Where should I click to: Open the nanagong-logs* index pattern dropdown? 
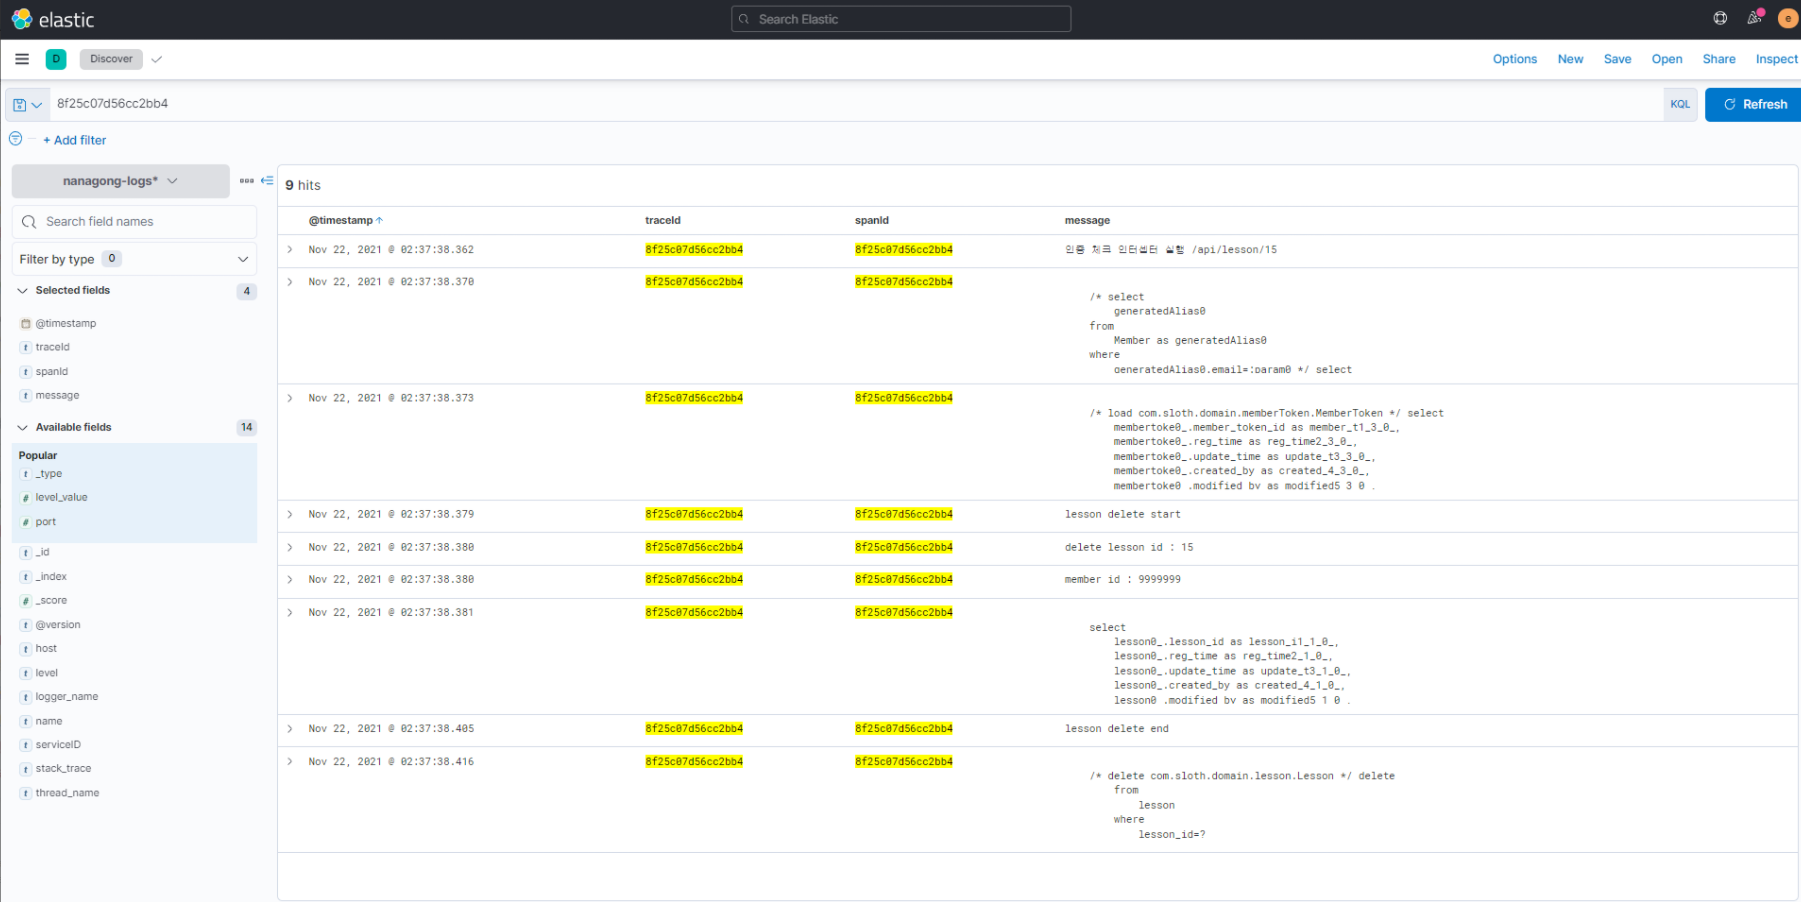pyautogui.click(x=120, y=181)
